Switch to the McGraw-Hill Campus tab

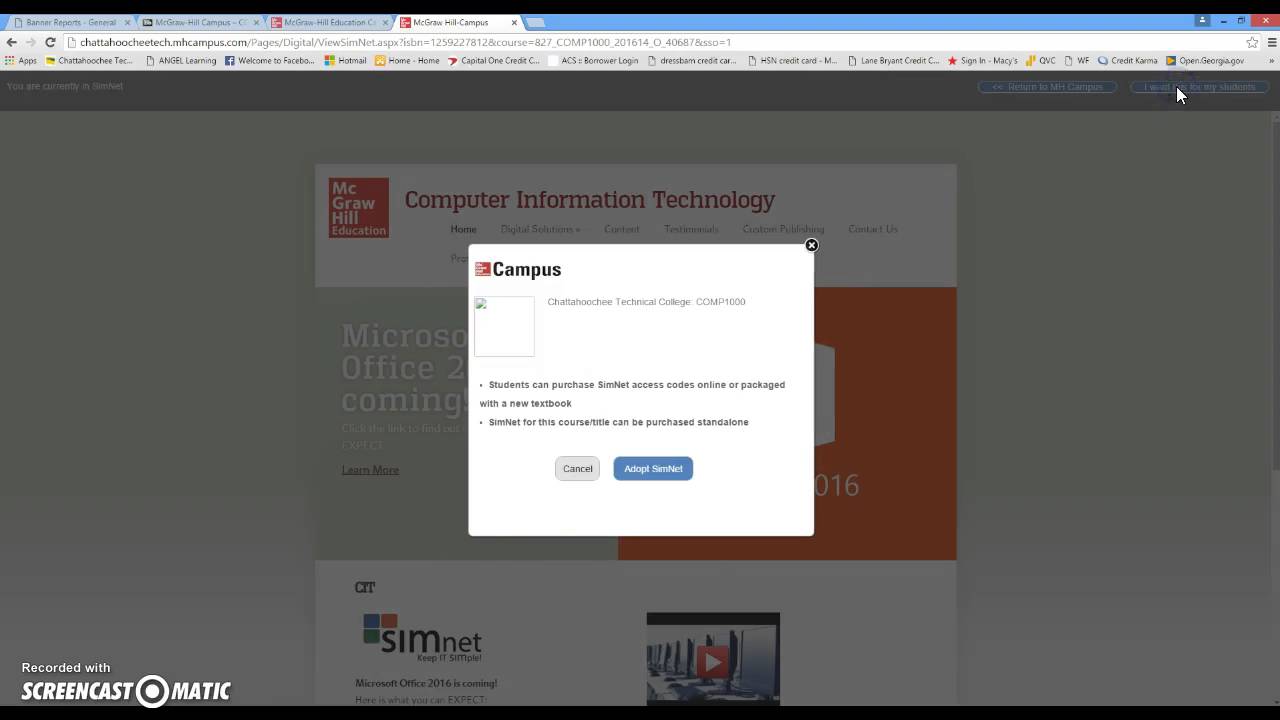point(200,22)
